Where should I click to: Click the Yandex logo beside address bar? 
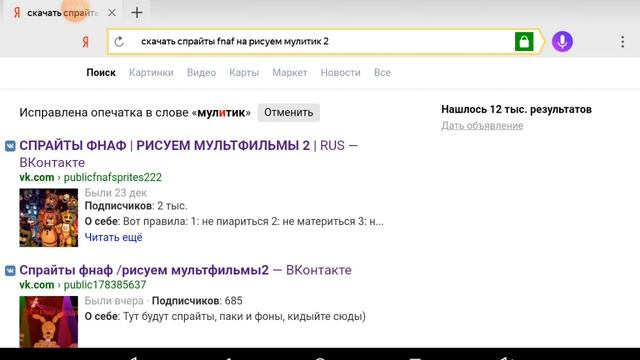tap(85, 42)
